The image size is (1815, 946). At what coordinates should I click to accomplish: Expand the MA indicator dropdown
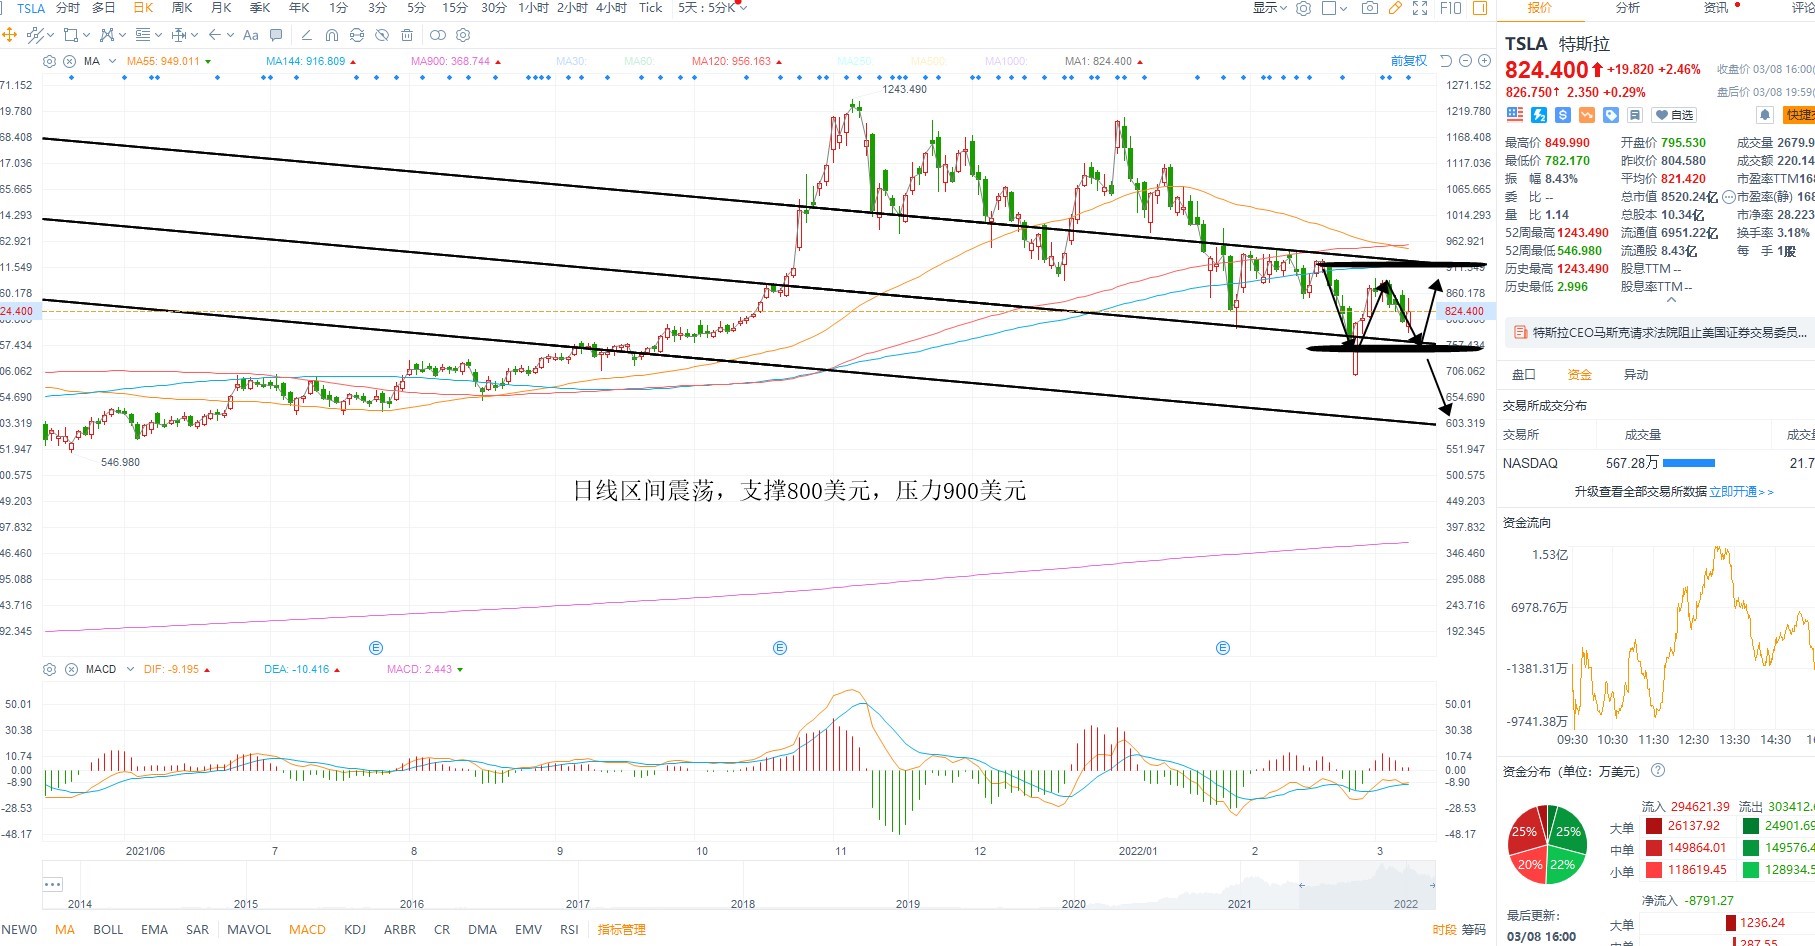click(x=112, y=61)
